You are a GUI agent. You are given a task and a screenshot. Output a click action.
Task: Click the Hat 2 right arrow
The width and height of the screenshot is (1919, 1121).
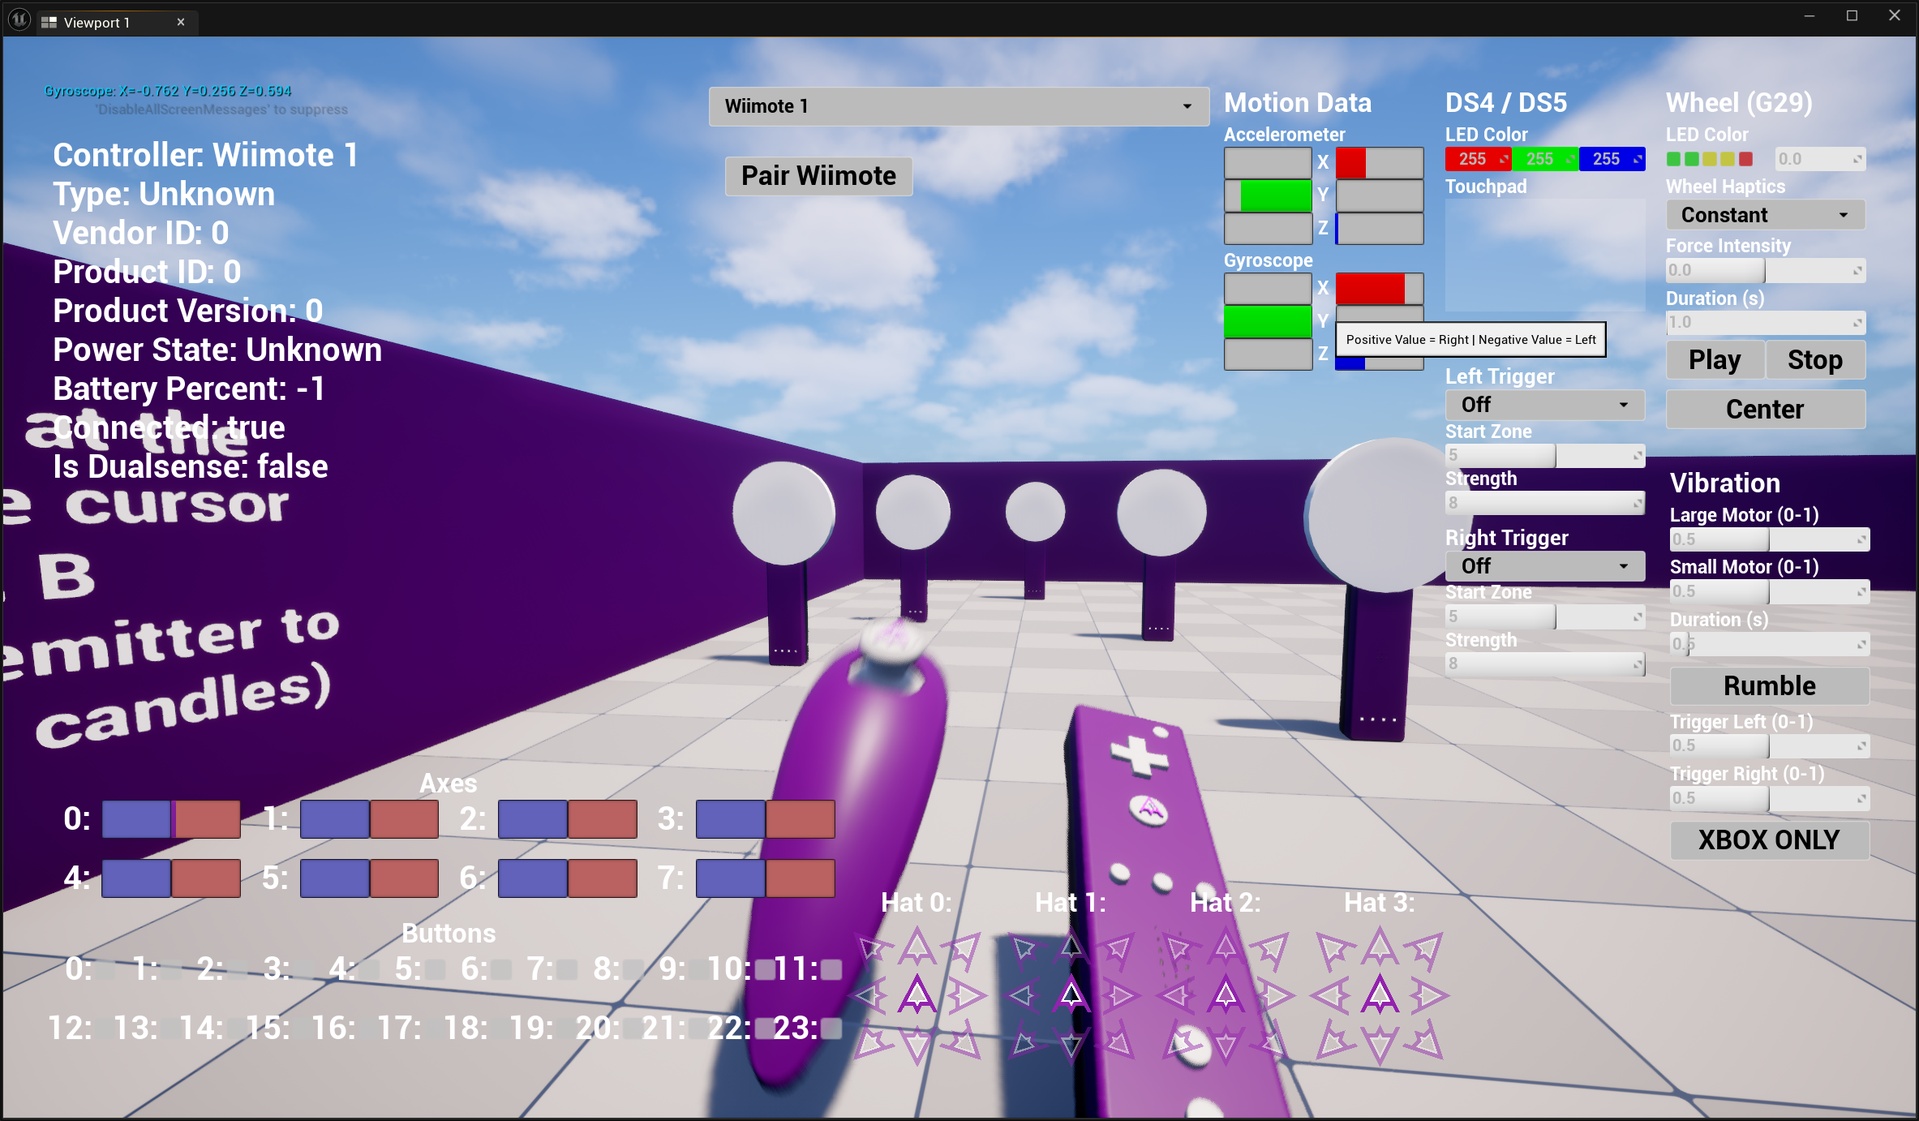tap(1274, 995)
